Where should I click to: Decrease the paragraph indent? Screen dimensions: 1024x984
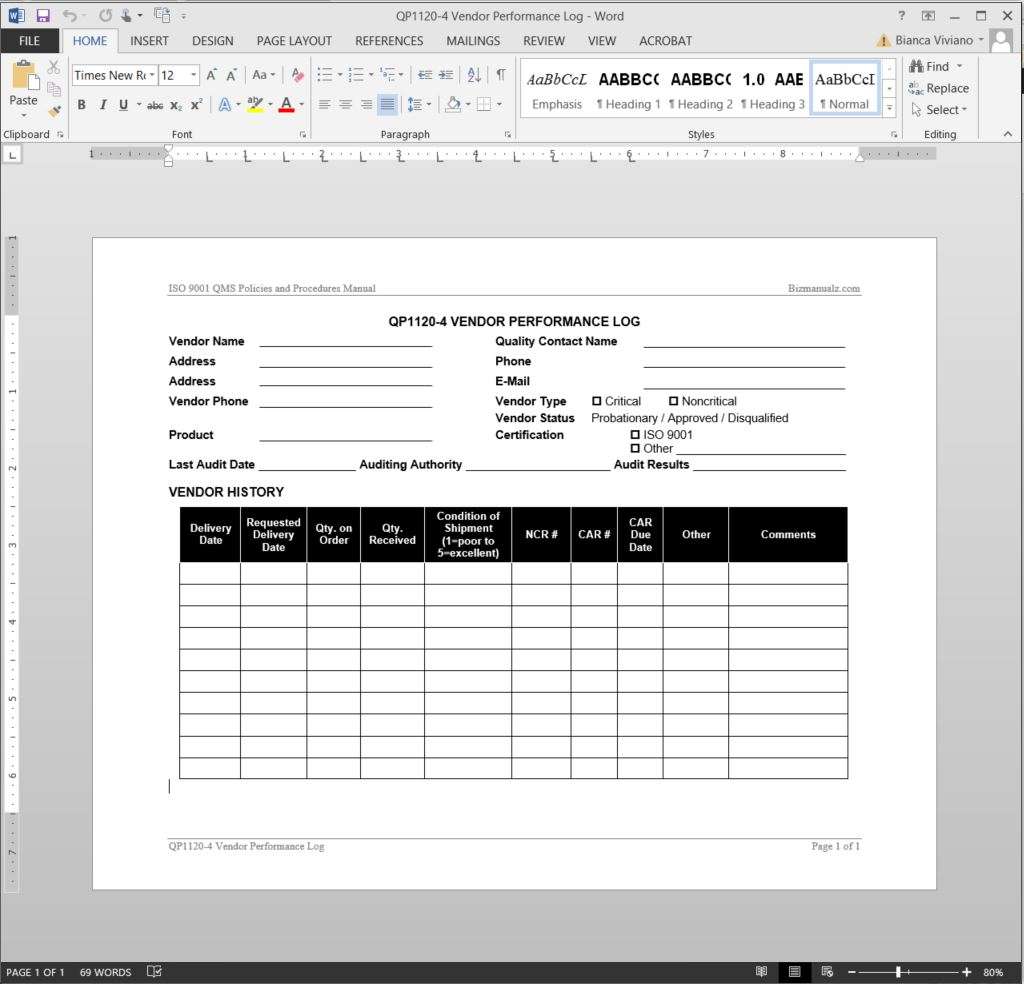pyautogui.click(x=425, y=74)
